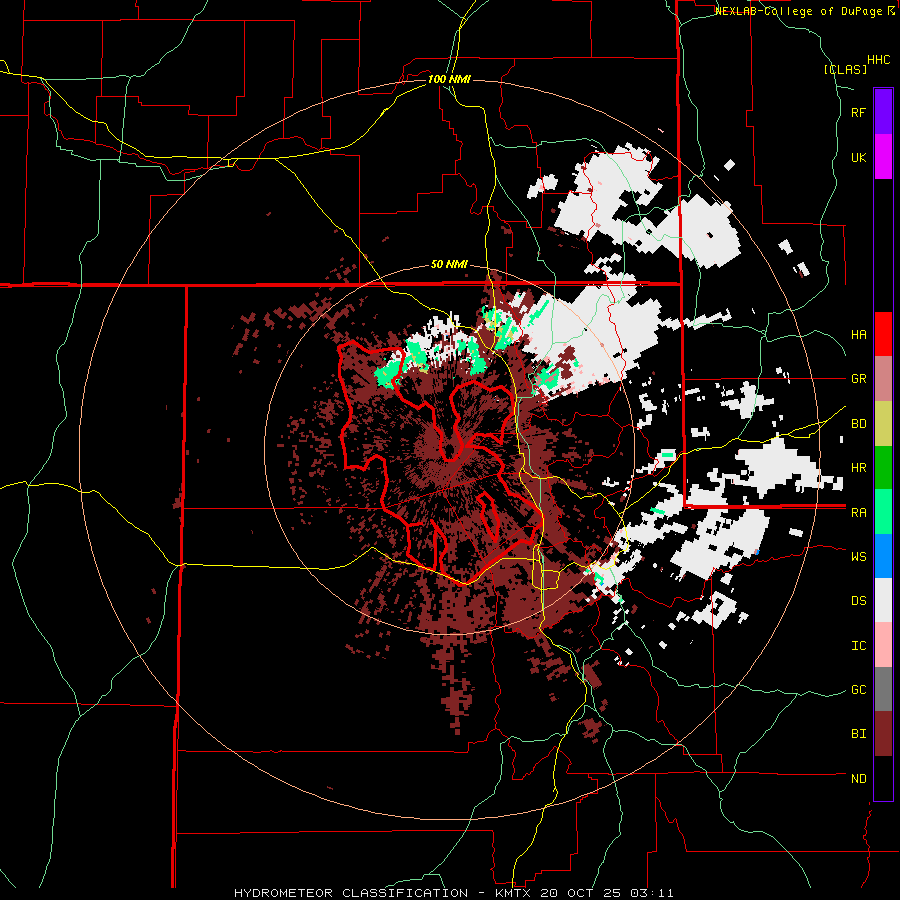Click the RF purple legend color
This screenshot has height=900, width=900.
pos(883,111)
